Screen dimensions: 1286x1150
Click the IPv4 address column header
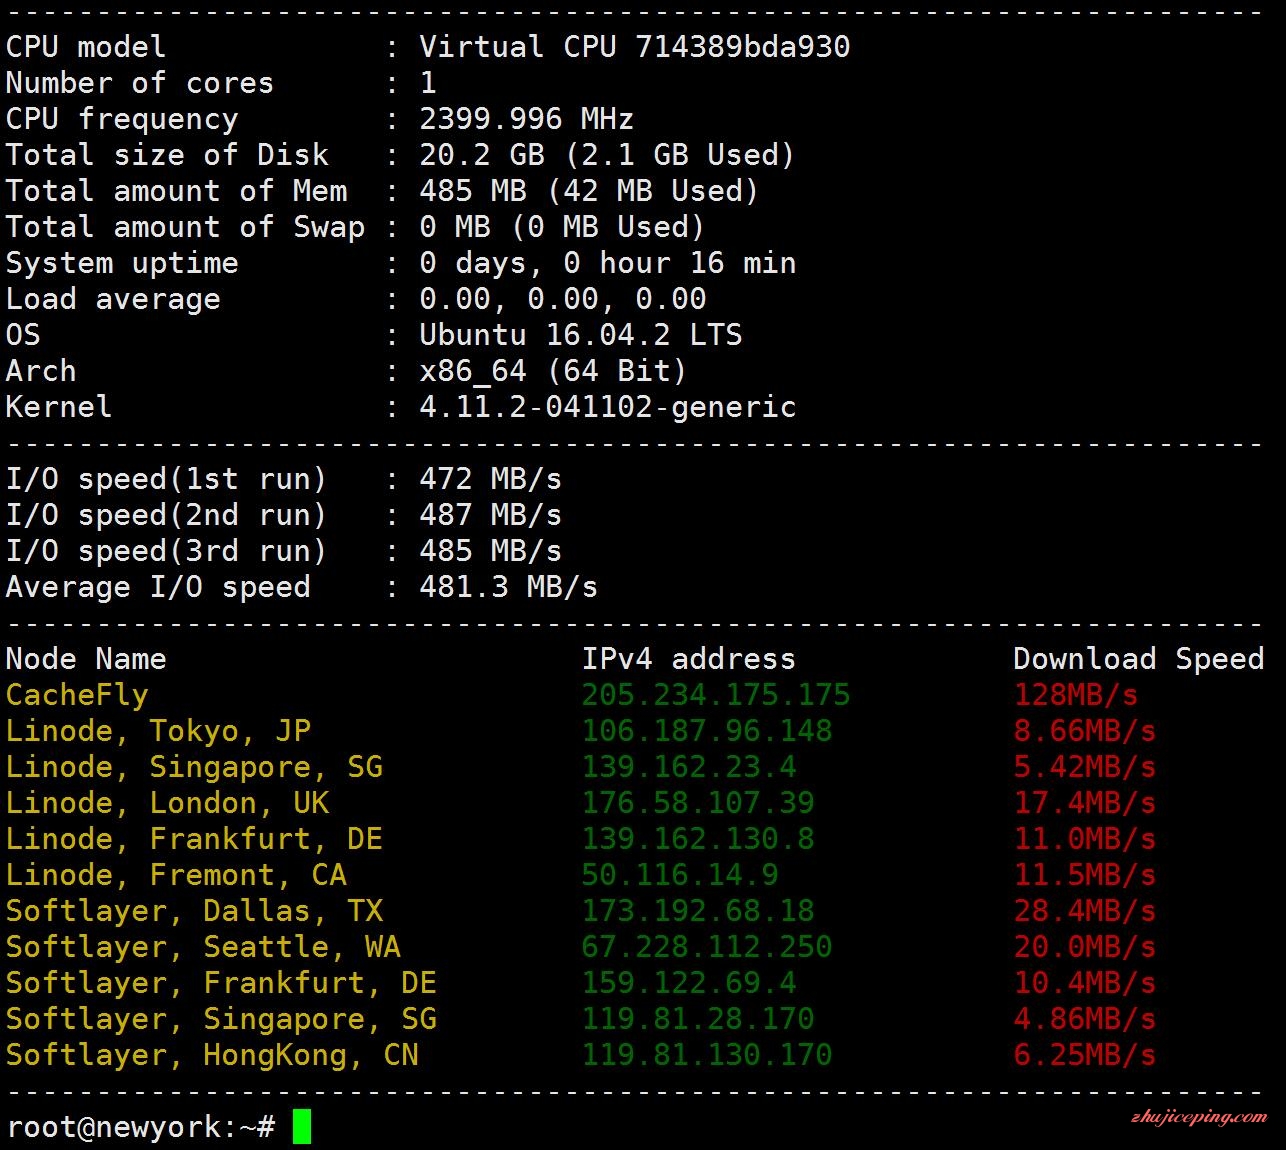point(689,659)
